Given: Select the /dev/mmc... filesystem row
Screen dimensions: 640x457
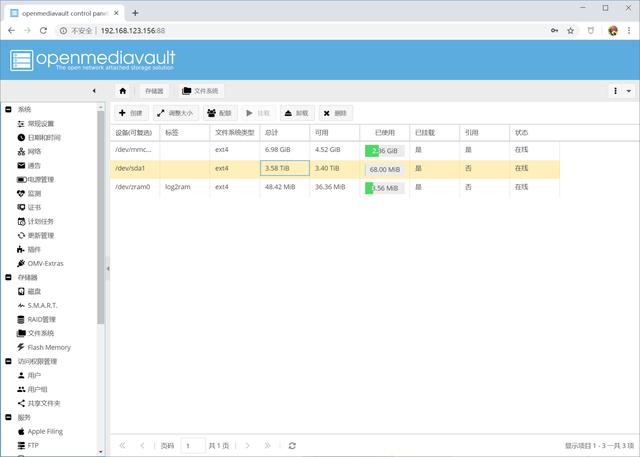Looking at the screenshot, I should pos(335,150).
